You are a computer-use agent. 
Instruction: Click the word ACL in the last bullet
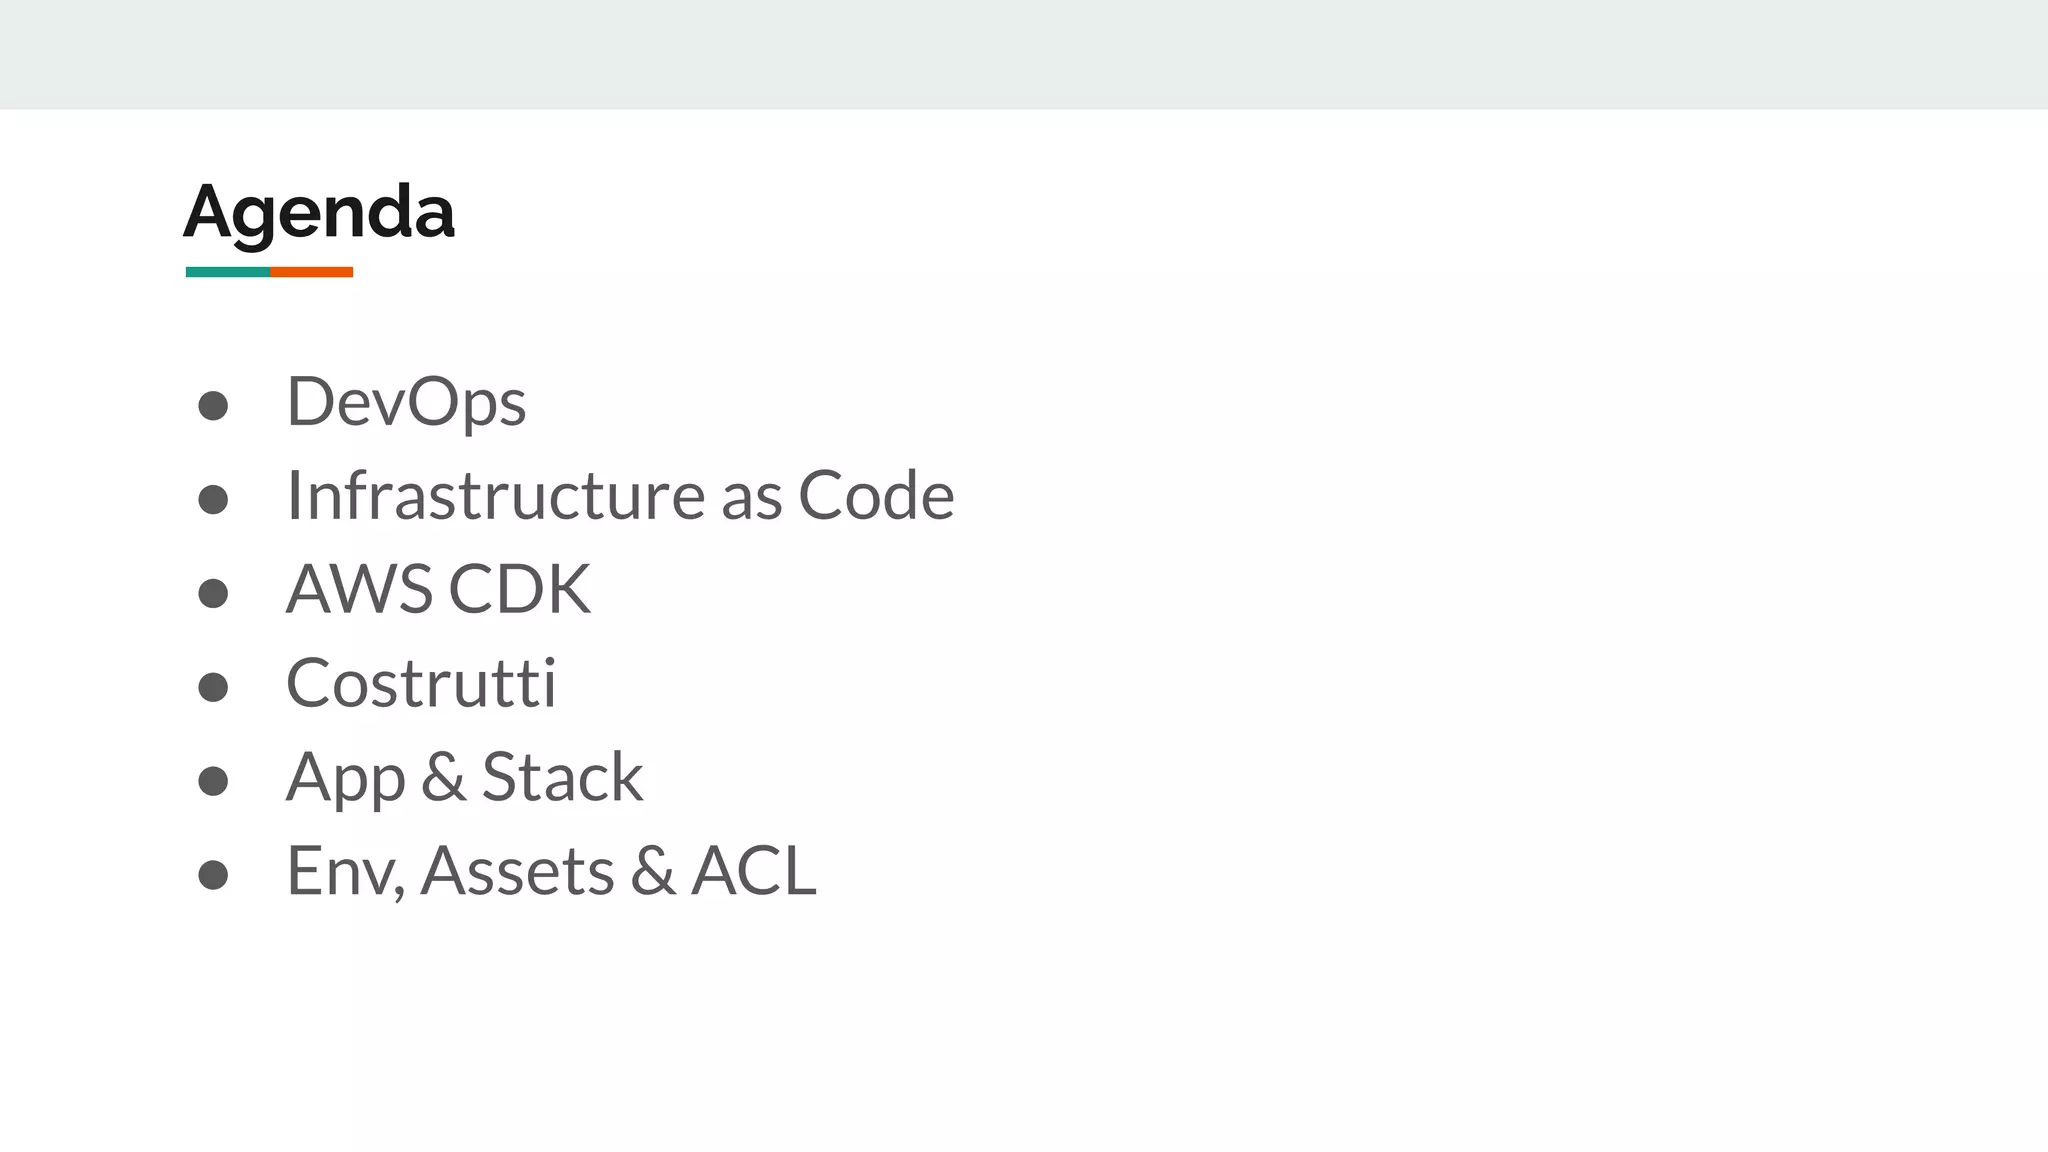tap(754, 871)
